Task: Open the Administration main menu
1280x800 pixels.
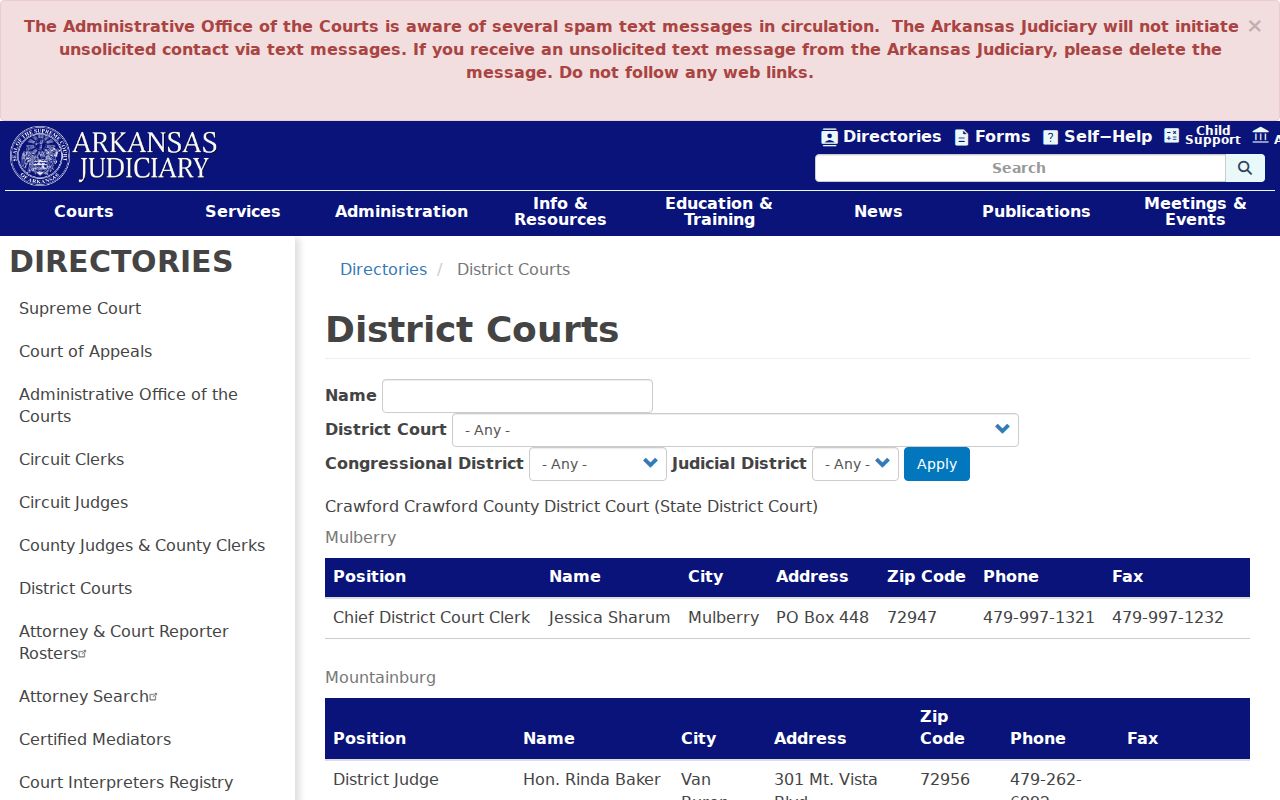Action: click(401, 211)
